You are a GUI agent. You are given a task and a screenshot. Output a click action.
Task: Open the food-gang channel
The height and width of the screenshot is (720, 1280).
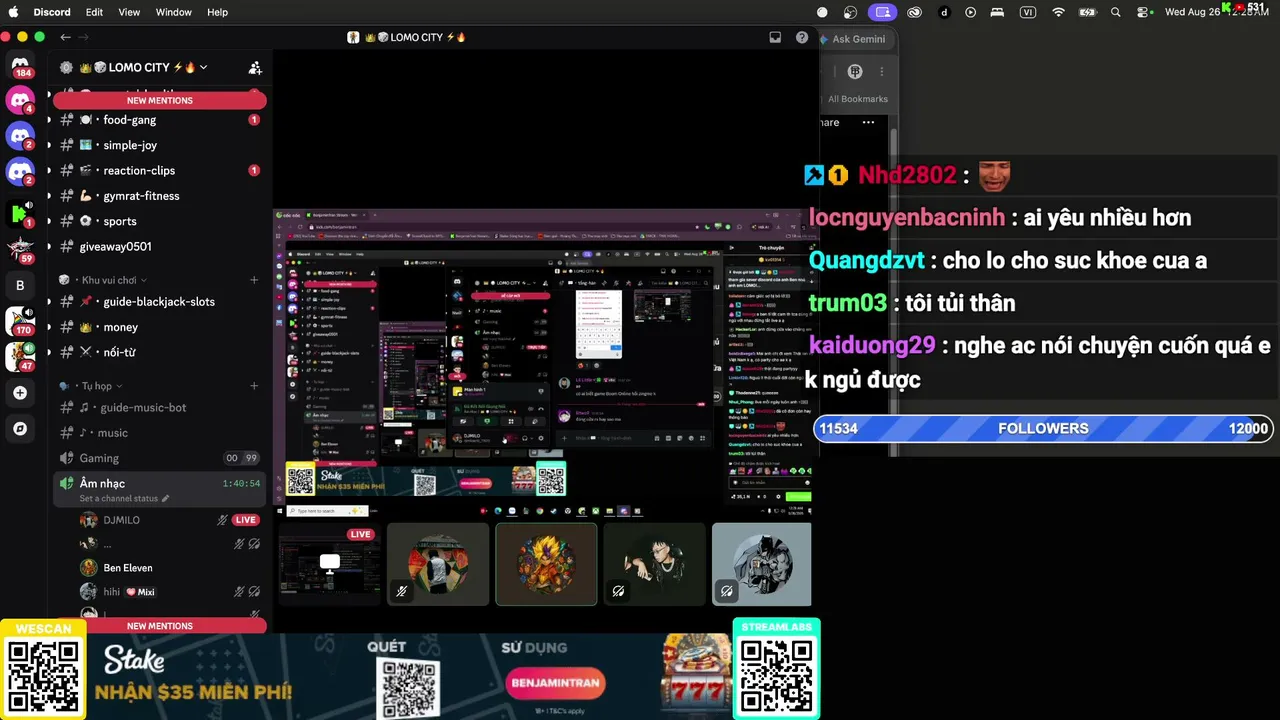point(158,120)
